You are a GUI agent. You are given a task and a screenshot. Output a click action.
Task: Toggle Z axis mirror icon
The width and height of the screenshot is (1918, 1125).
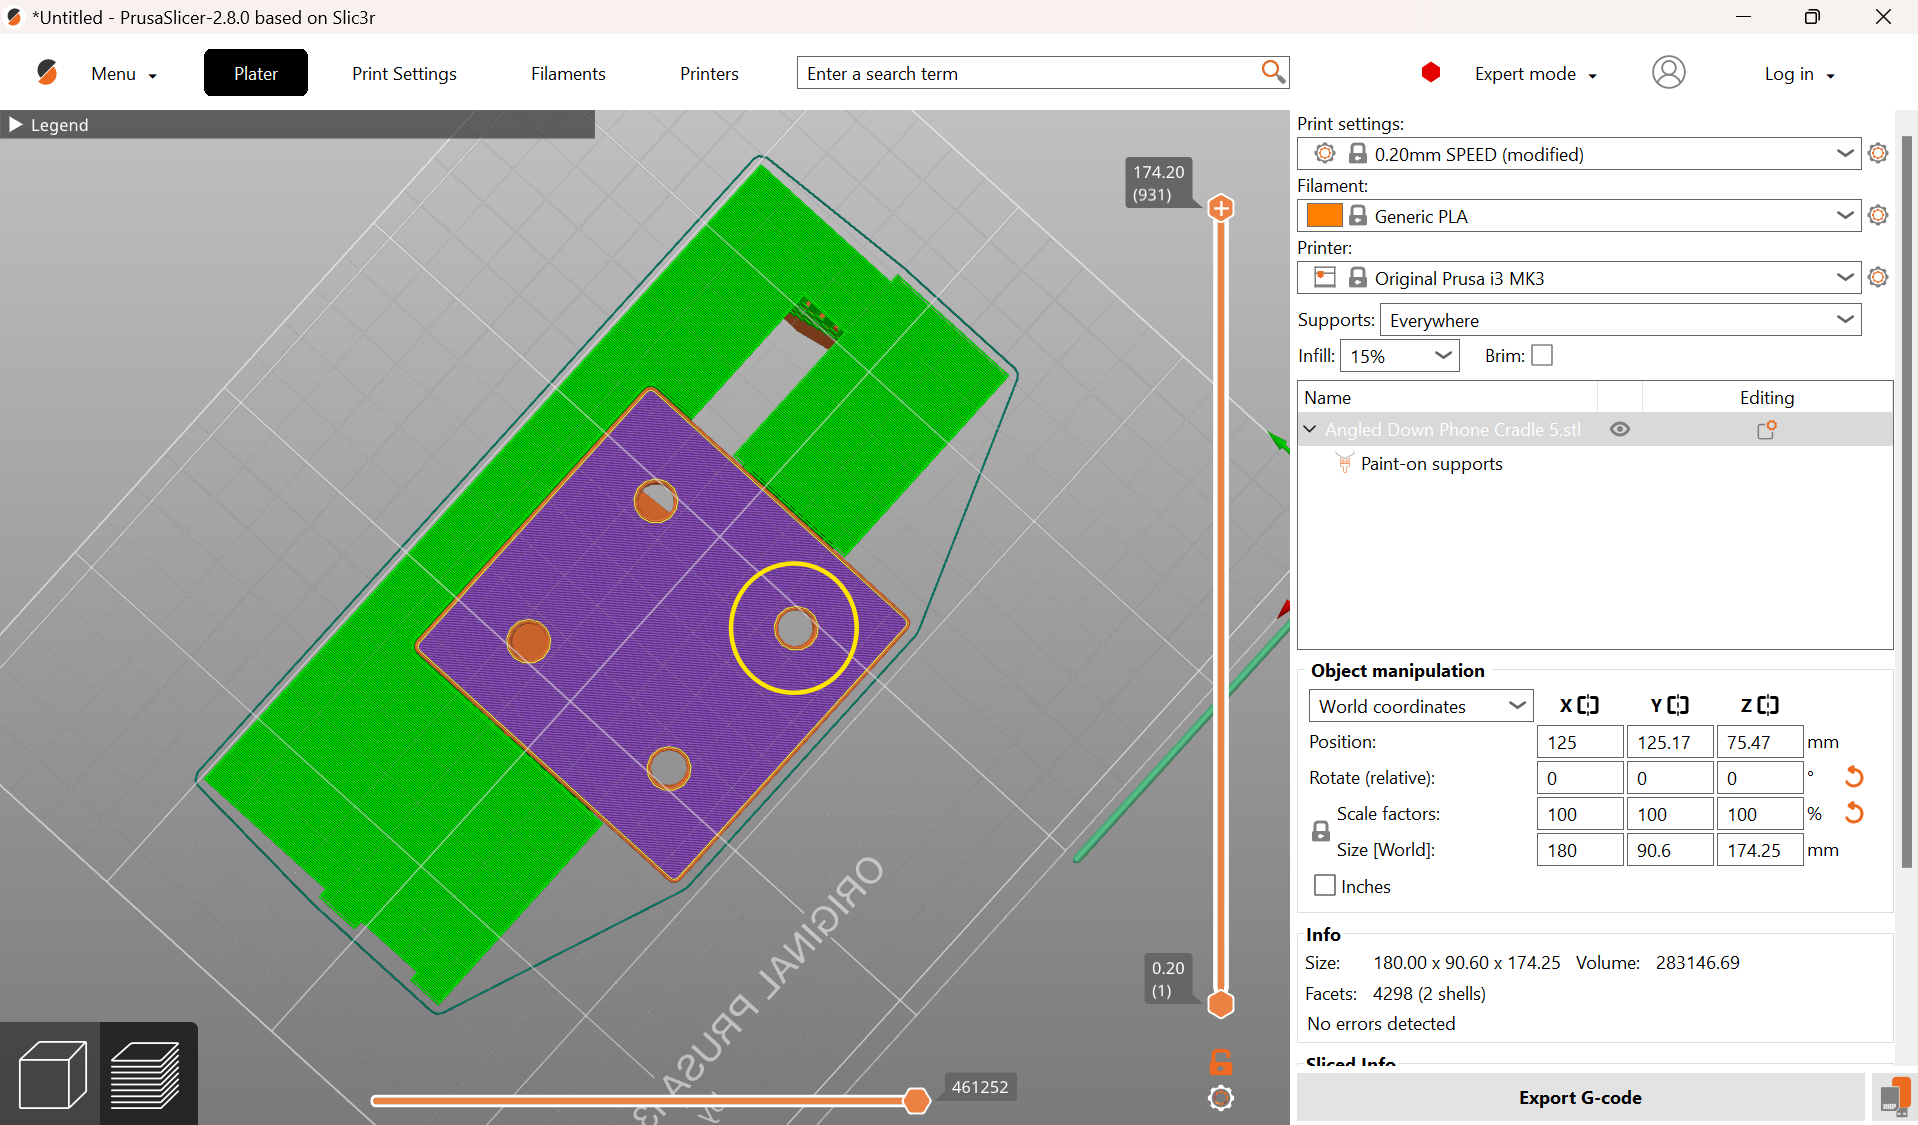pyautogui.click(x=1768, y=705)
